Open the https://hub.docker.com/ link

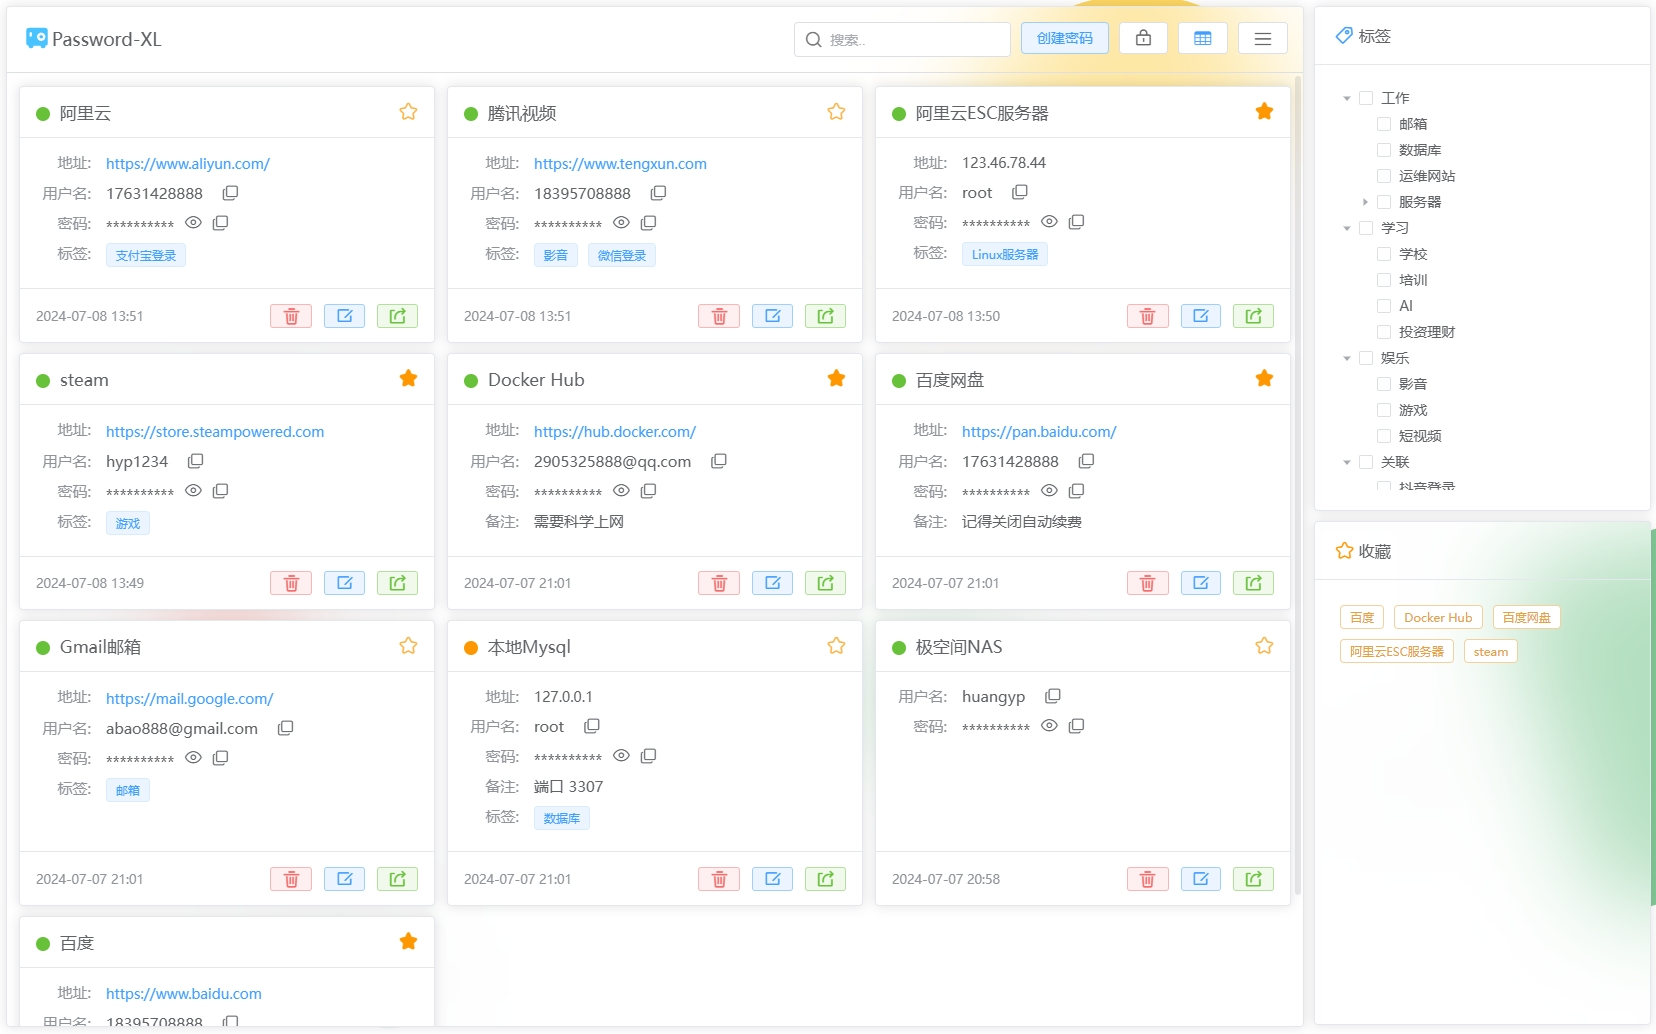tap(615, 432)
